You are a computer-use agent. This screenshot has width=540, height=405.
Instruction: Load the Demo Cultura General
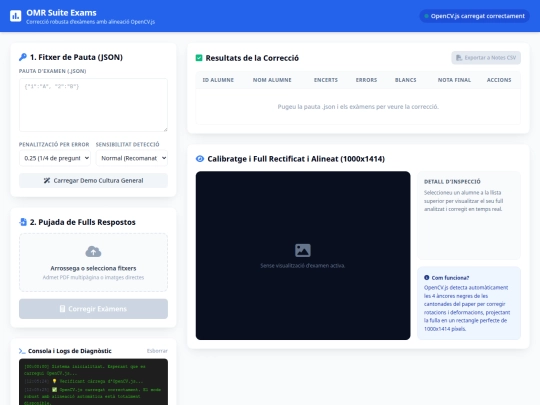tap(93, 180)
